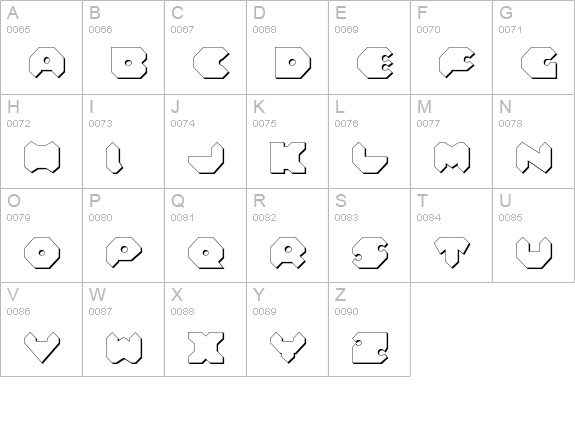Click the 0090 code under Z
Viewport: 575px width, 421px height.
pyautogui.click(x=346, y=311)
